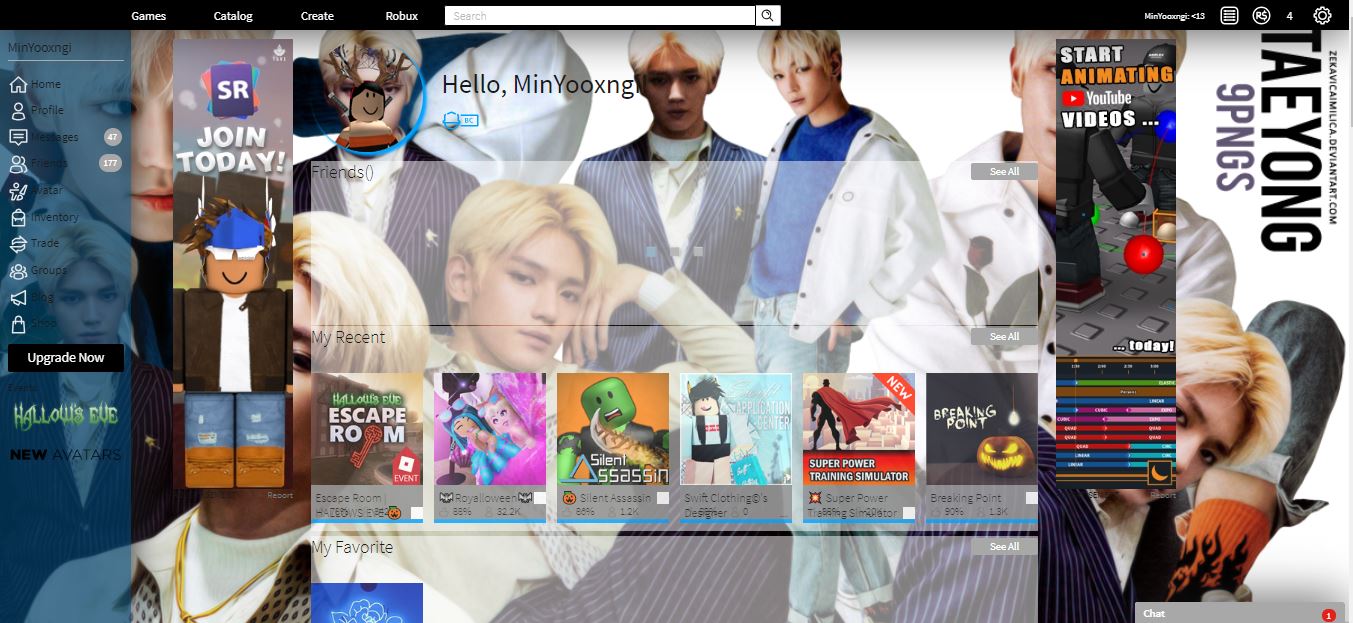Click inside the Search input field
The width and height of the screenshot is (1353, 623).
point(600,15)
